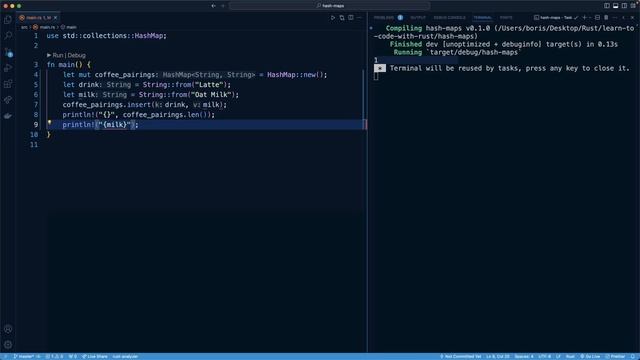Switch to the Ports tab
Screen dimensions: 640x360
(506, 18)
